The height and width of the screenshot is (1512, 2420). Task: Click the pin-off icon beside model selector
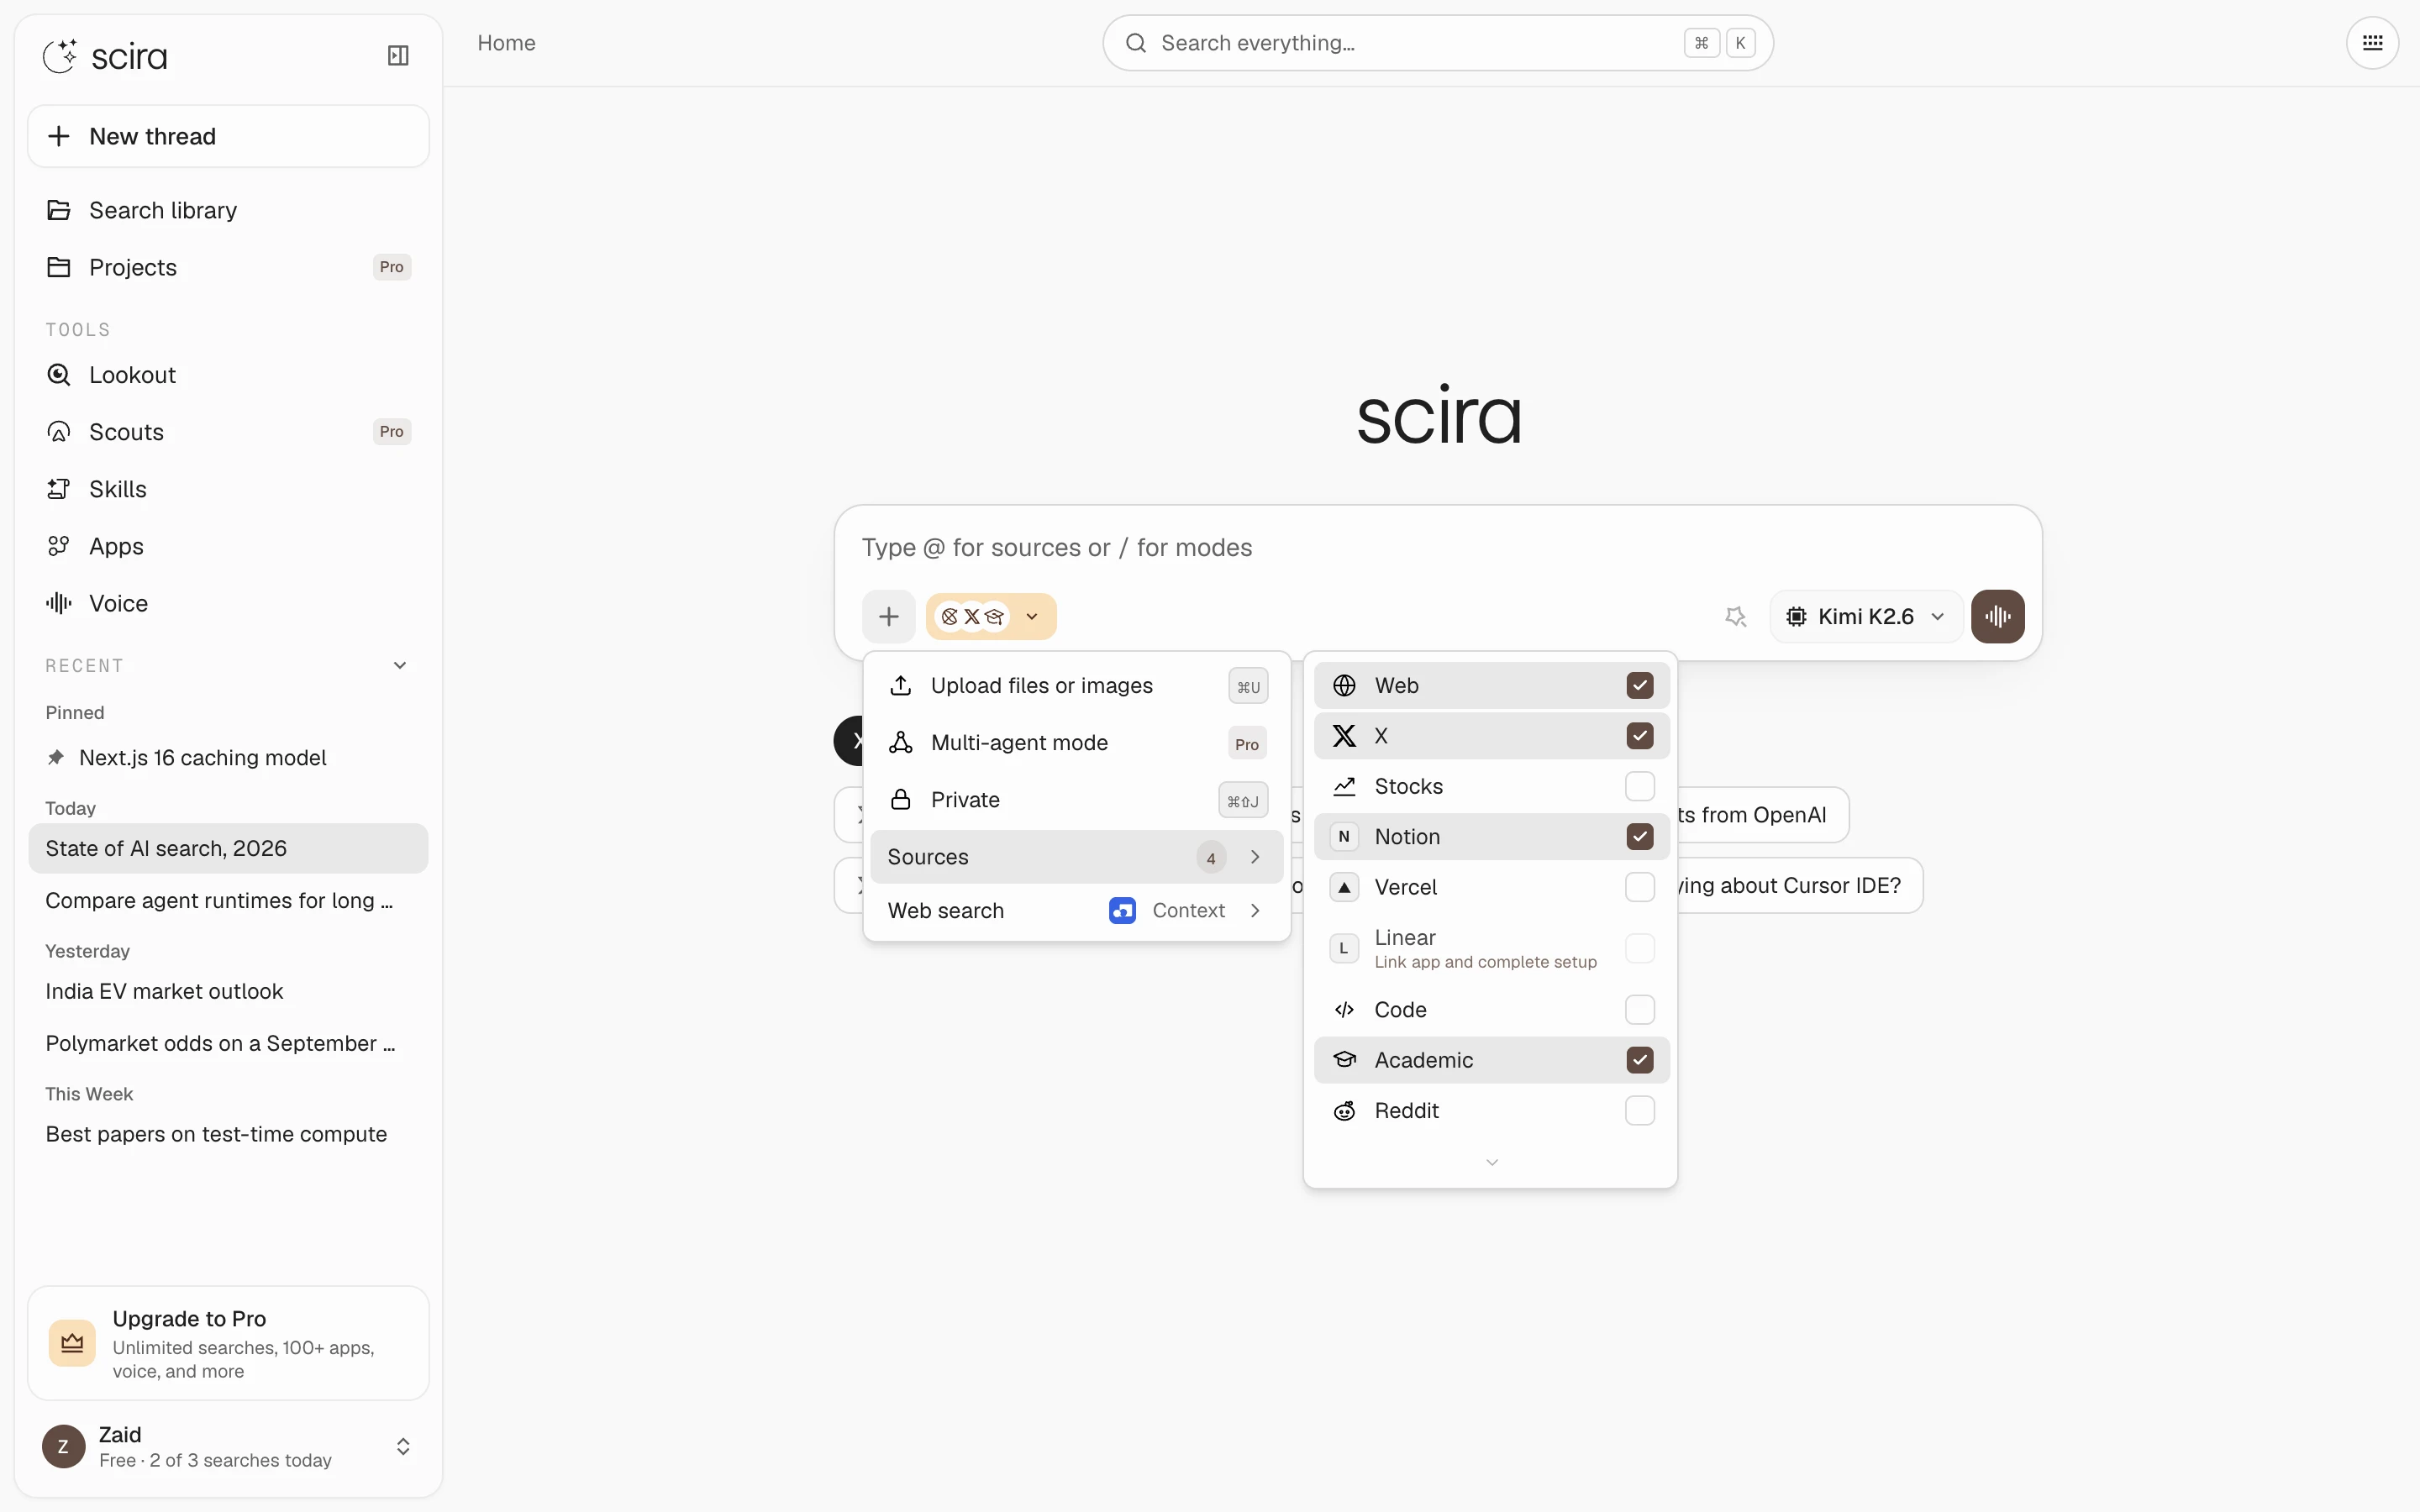pyautogui.click(x=1736, y=616)
